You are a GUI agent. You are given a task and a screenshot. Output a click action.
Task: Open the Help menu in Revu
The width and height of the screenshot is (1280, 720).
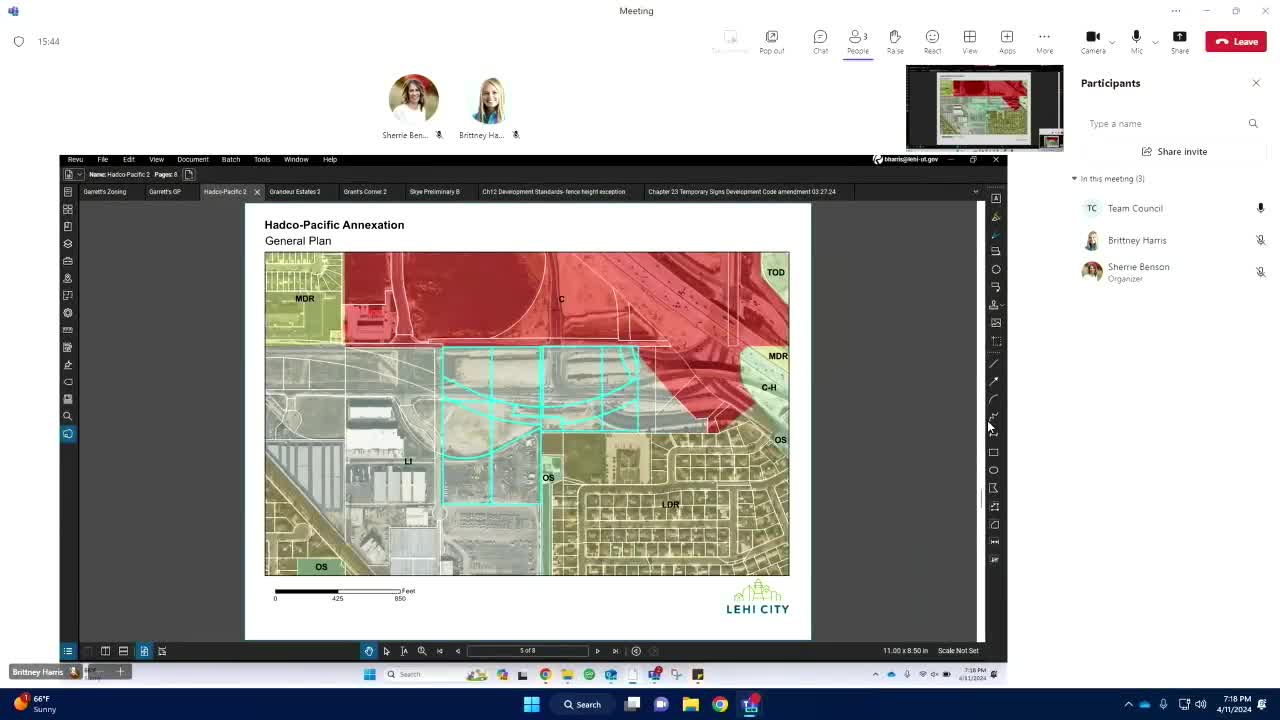[x=329, y=160]
